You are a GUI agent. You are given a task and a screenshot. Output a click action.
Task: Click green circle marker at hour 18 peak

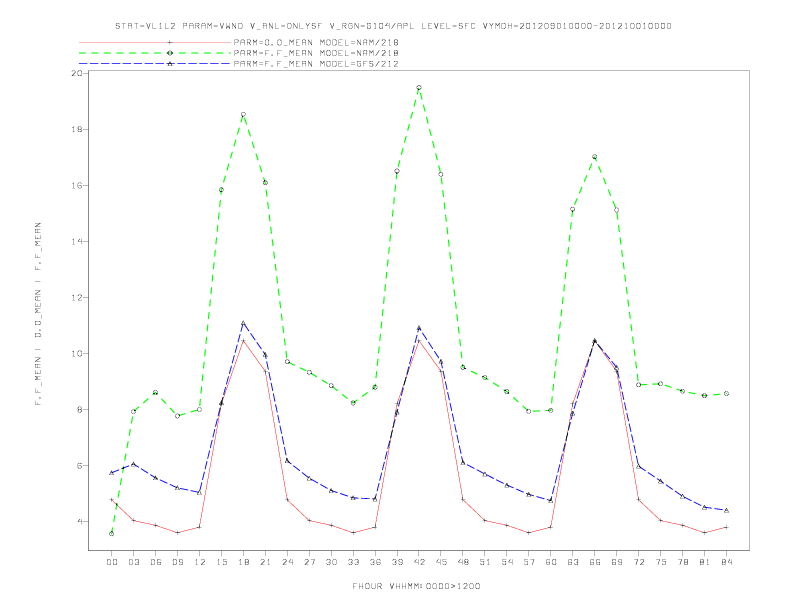click(x=243, y=115)
